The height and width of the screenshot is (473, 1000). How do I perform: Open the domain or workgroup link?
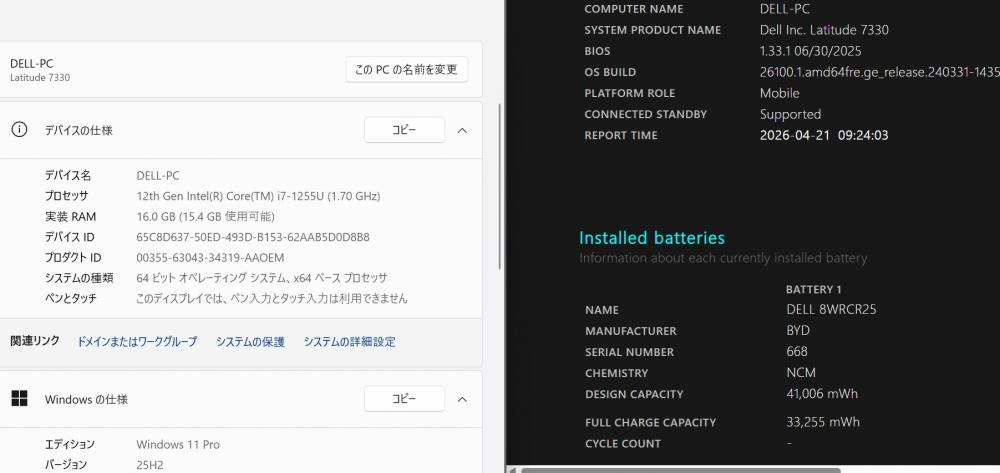click(x=137, y=342)
